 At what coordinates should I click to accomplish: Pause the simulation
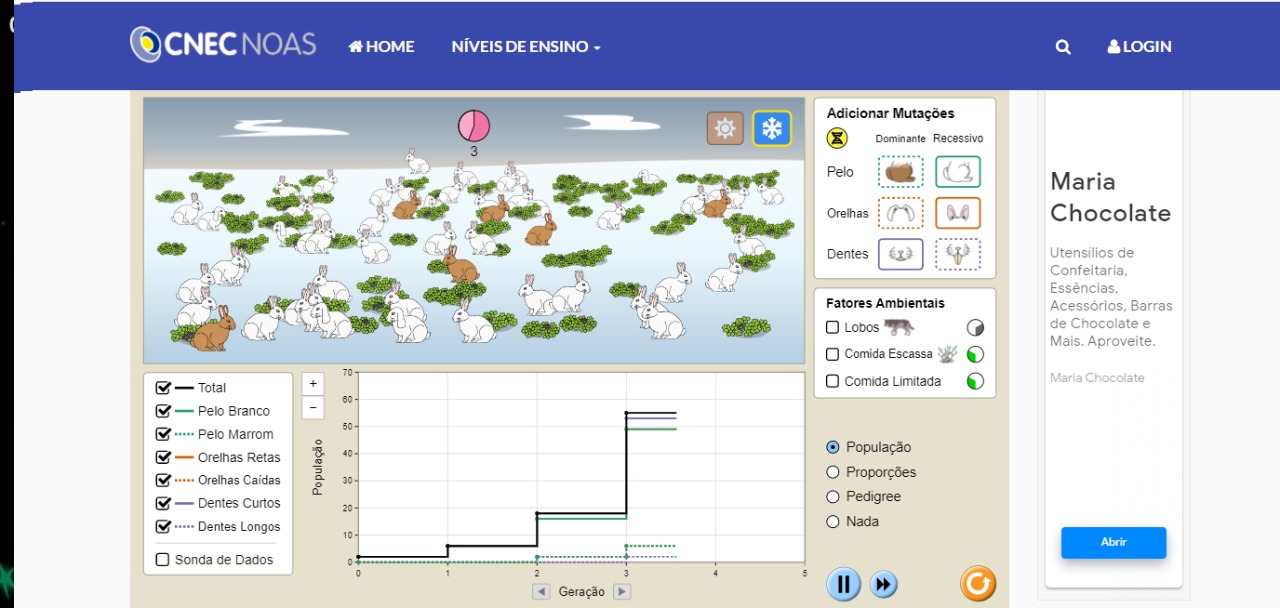843,583
